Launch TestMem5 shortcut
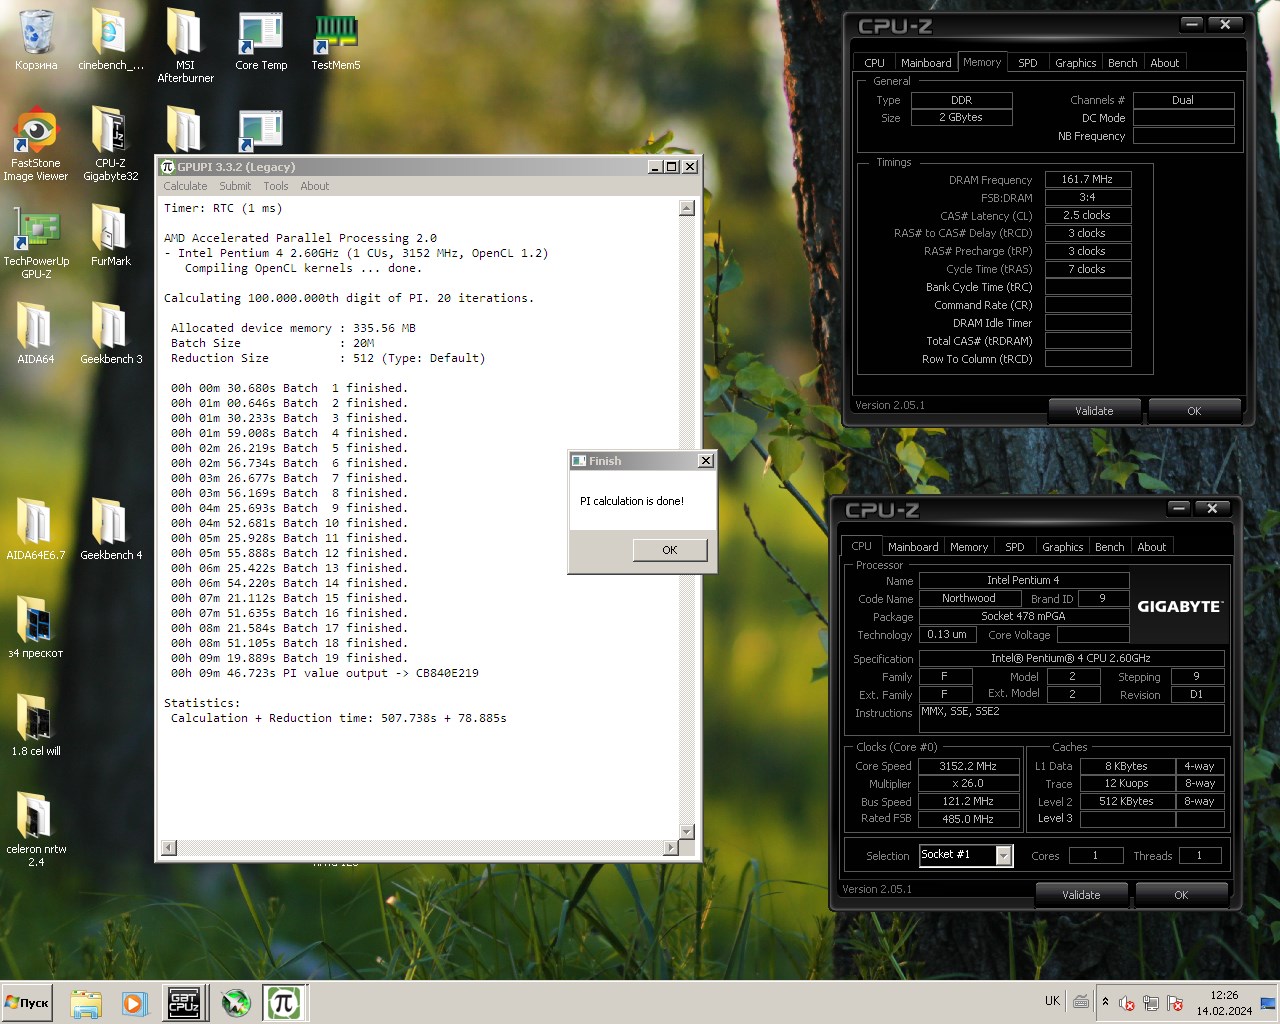 click(336, 40)
